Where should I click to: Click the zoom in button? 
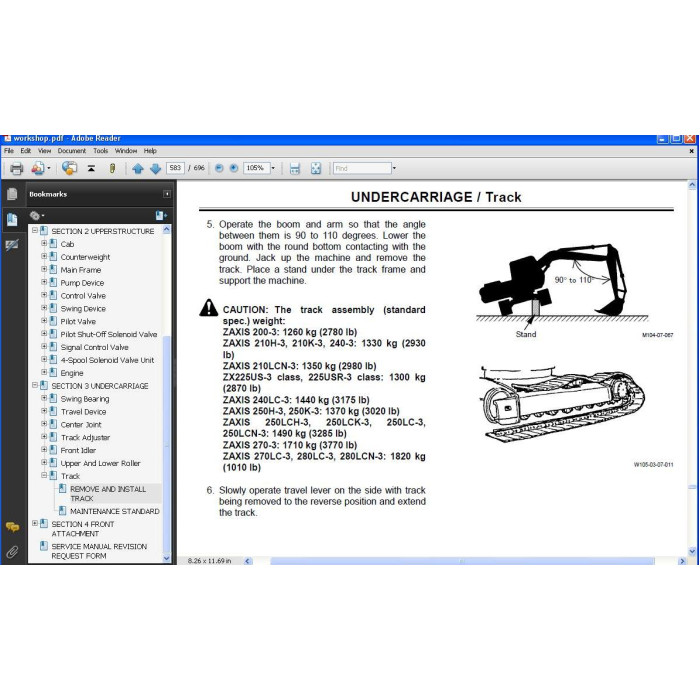(233, 168)
